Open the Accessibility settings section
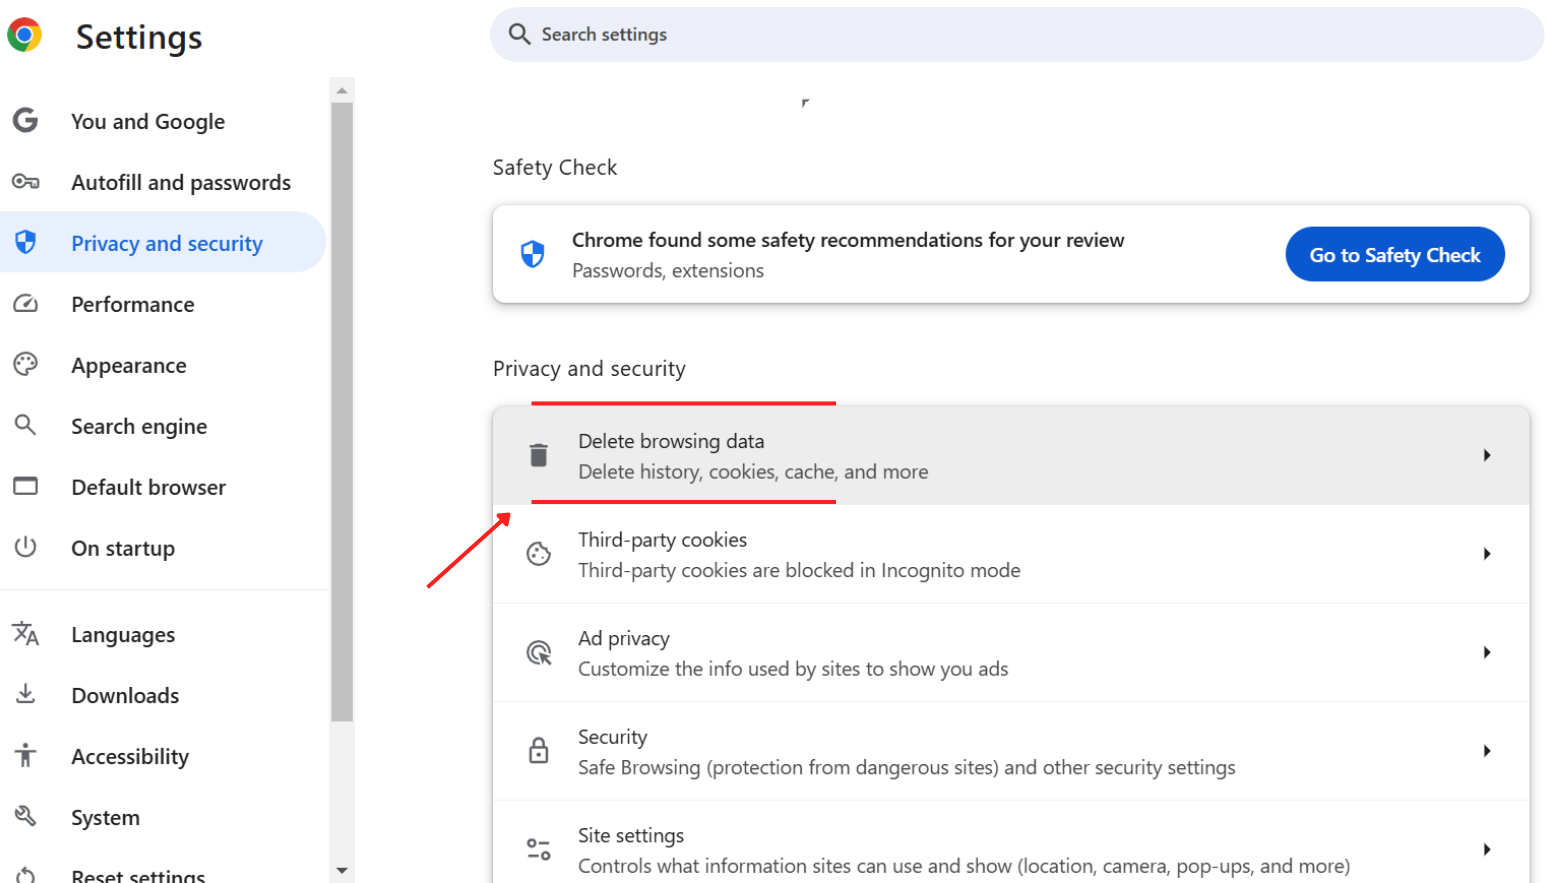Viewport: 1550px width, 883px height. coord(130,756)
